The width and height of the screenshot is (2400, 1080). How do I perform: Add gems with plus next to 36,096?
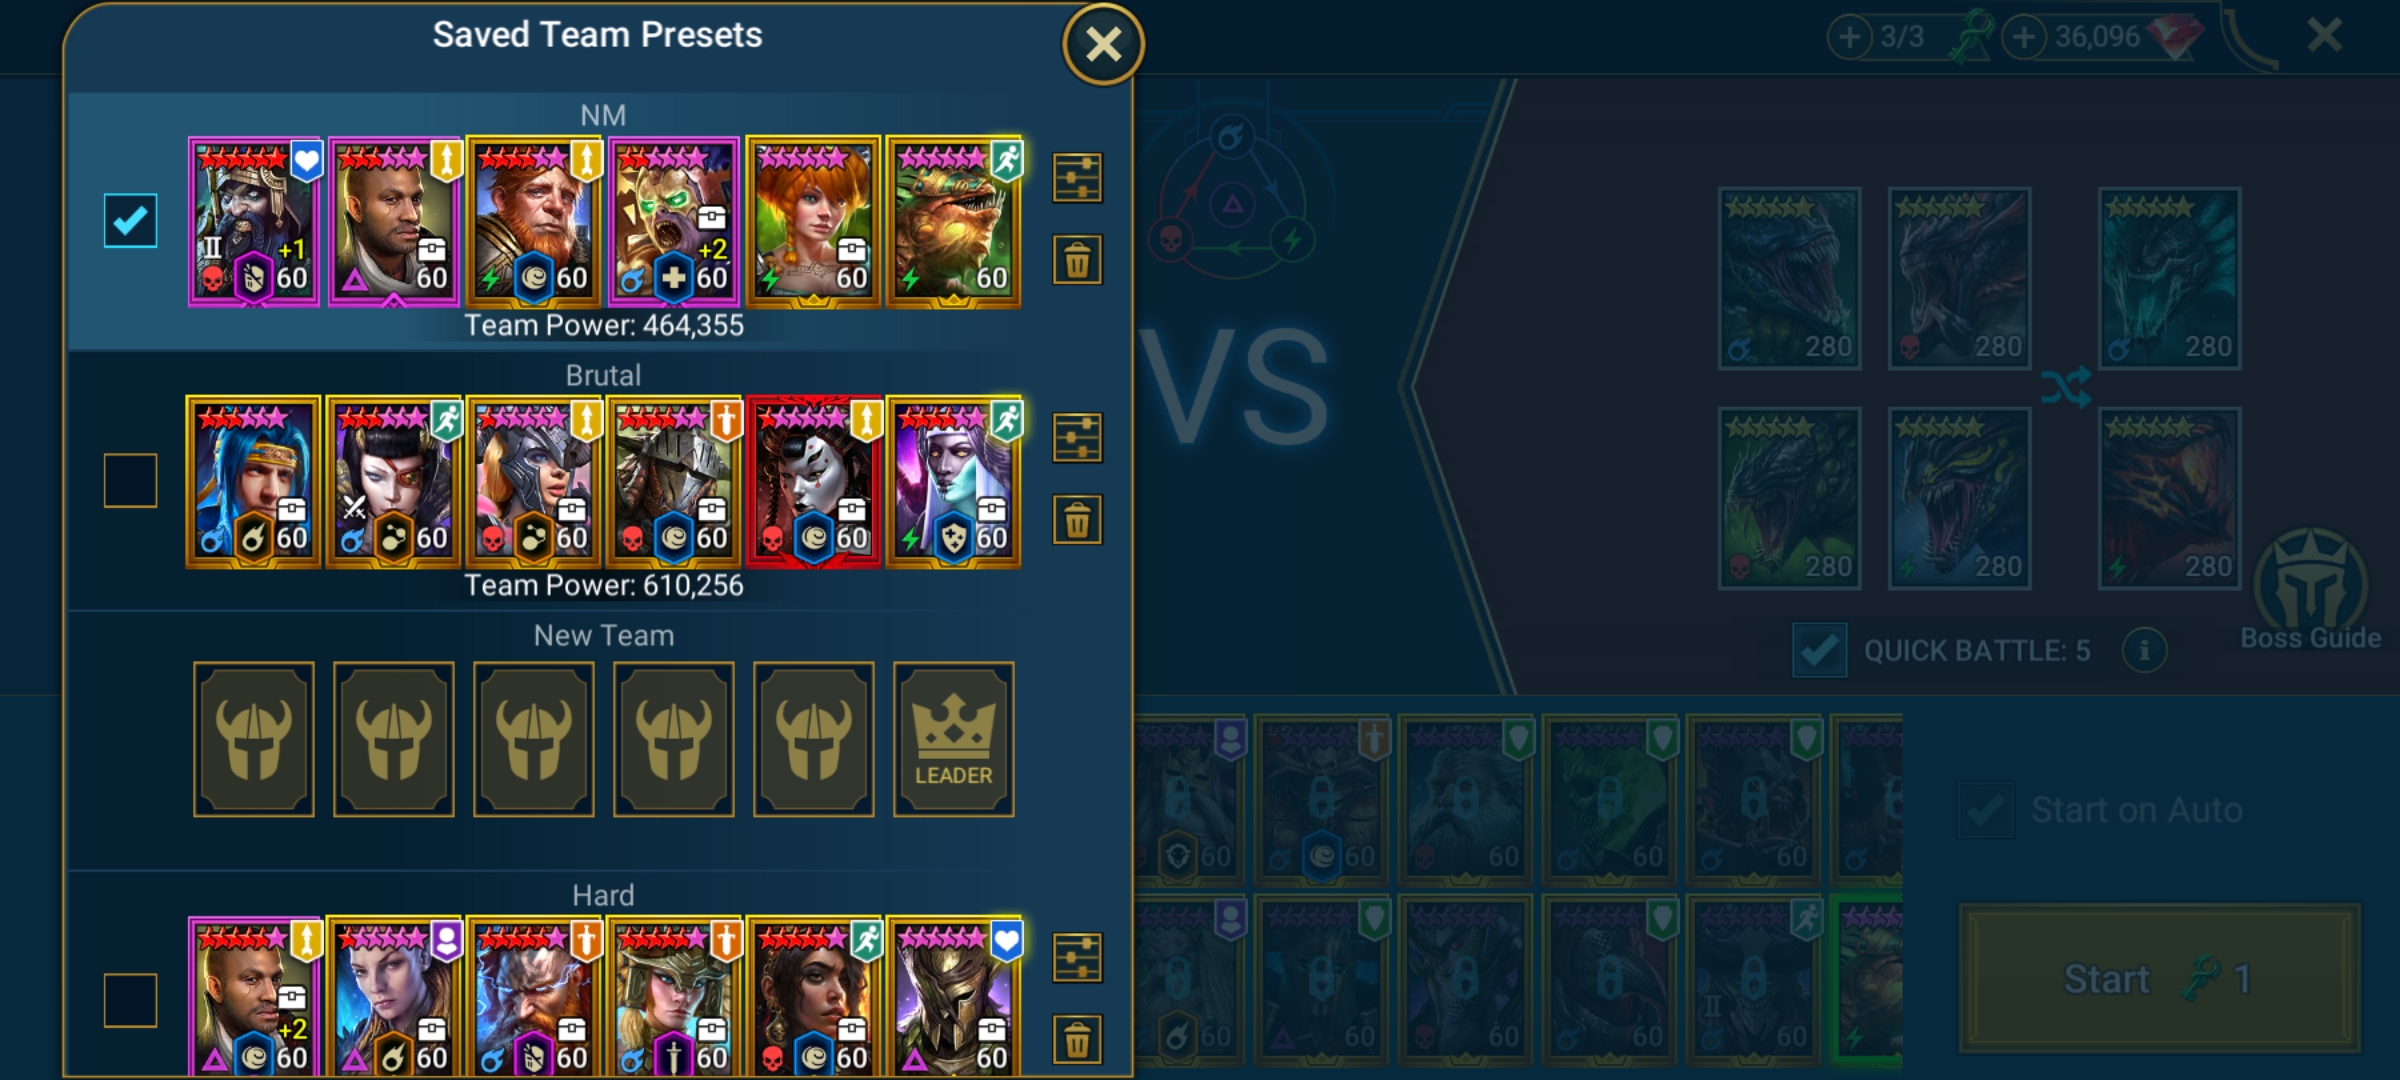(2024, 37)
